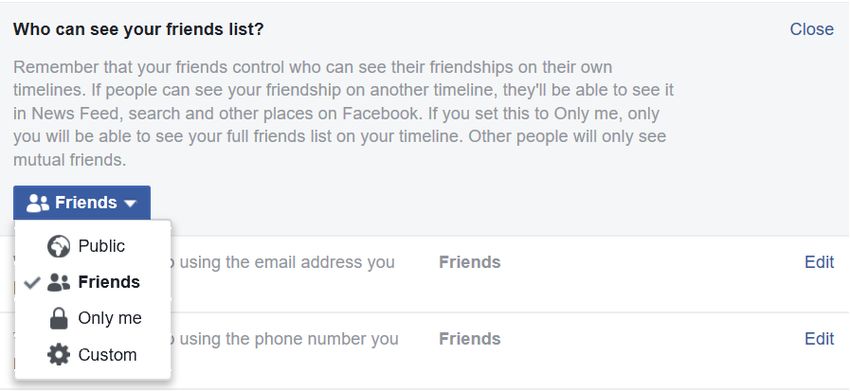The image size is (850, 391).
Task: Click Friends value in phone number row
Action: coord(469,339)
